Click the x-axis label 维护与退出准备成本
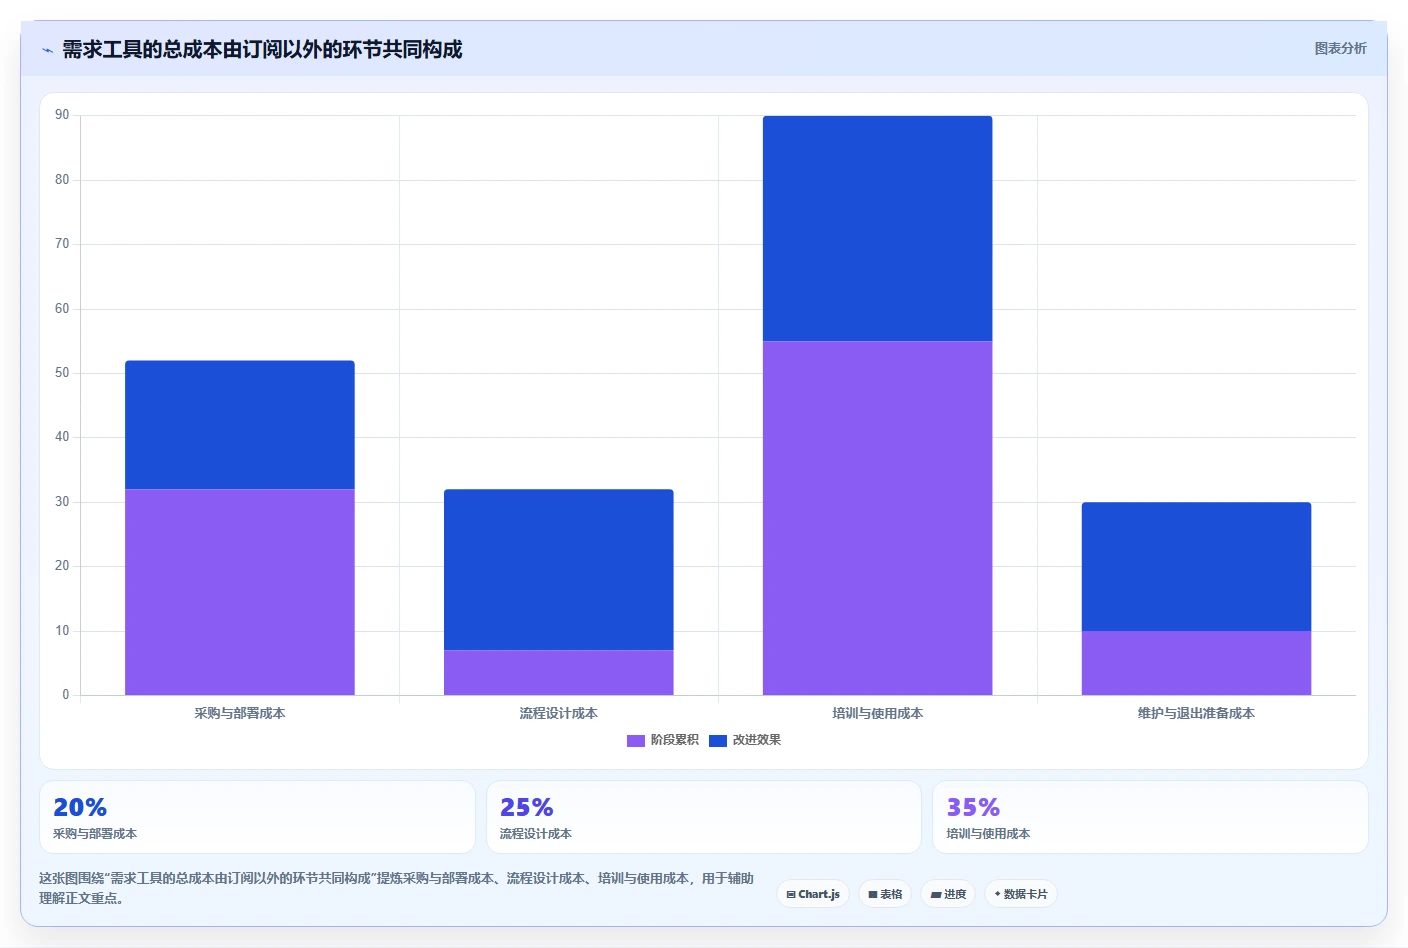Image resolution: width=1408 pixels, height=948 pixels. tap(1196, 713)
